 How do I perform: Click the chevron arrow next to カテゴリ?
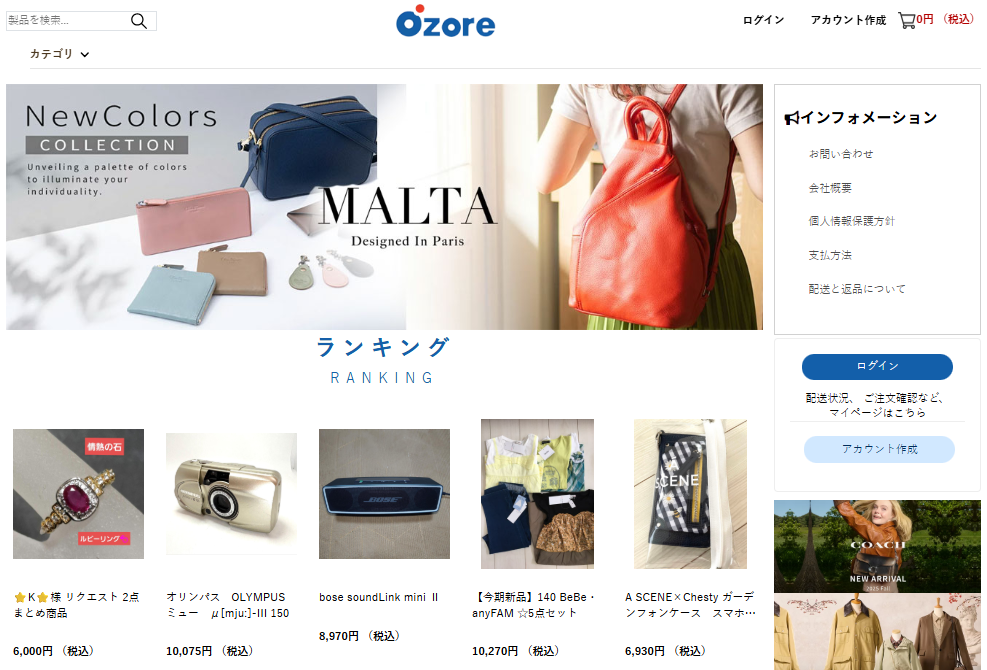tap(84, 55)
